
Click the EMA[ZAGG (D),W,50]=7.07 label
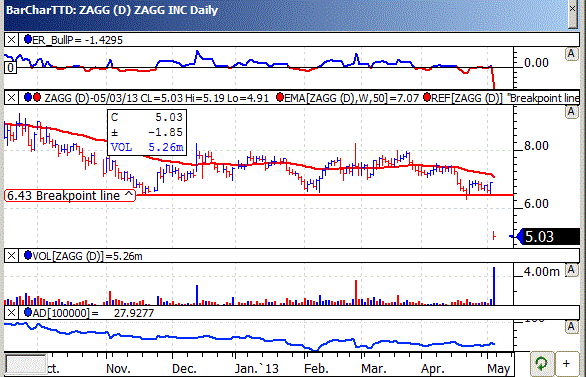point(352,98)
